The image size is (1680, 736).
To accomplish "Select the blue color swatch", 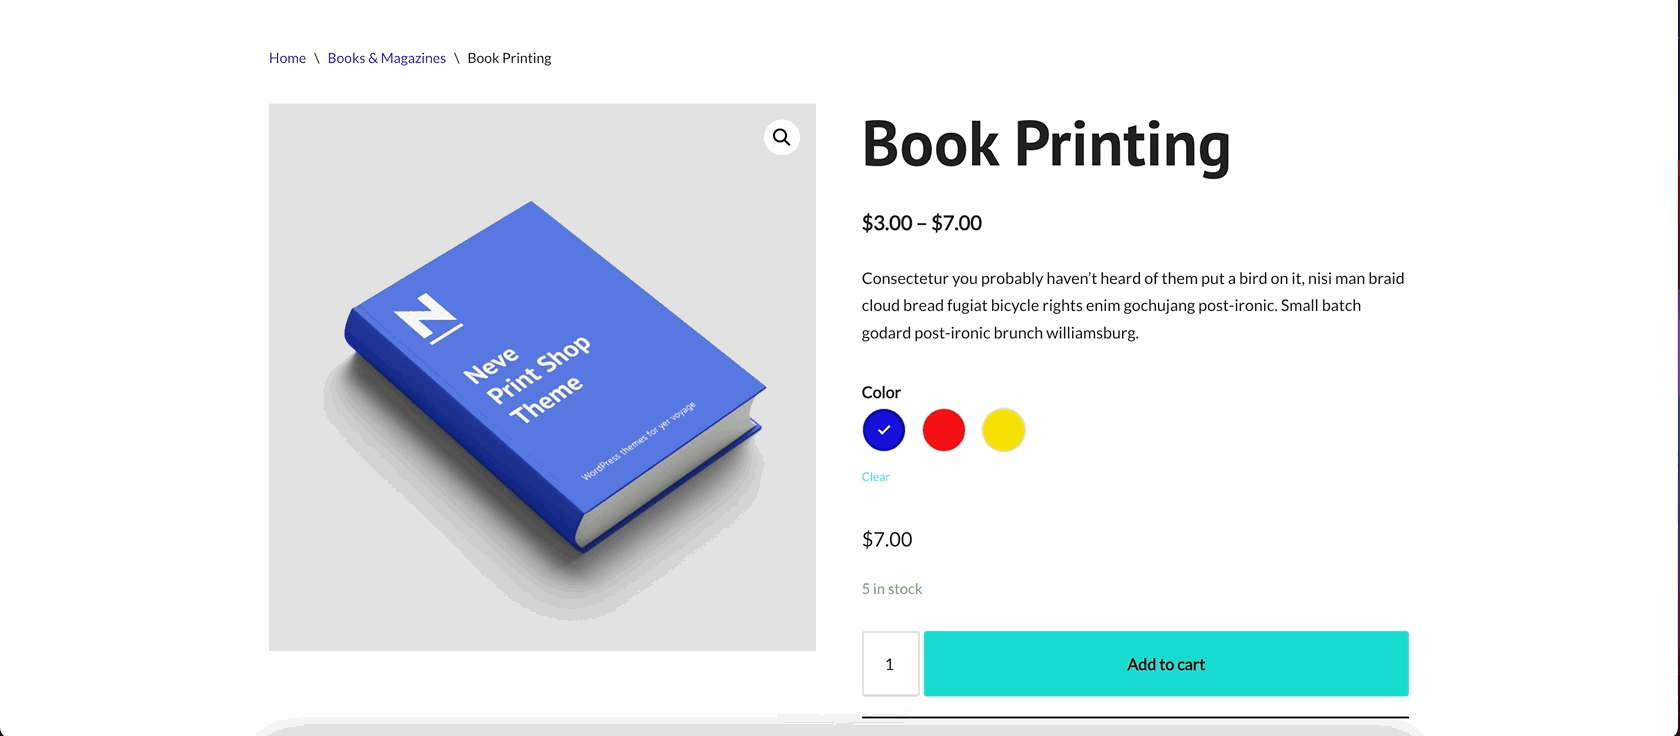I will click(x=883, y=430).
